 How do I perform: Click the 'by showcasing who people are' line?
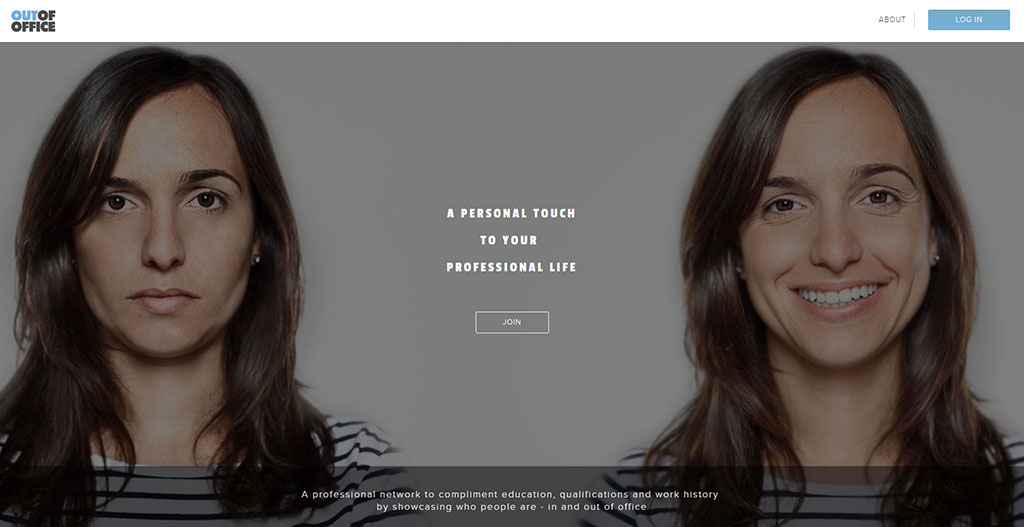[511, 507]
